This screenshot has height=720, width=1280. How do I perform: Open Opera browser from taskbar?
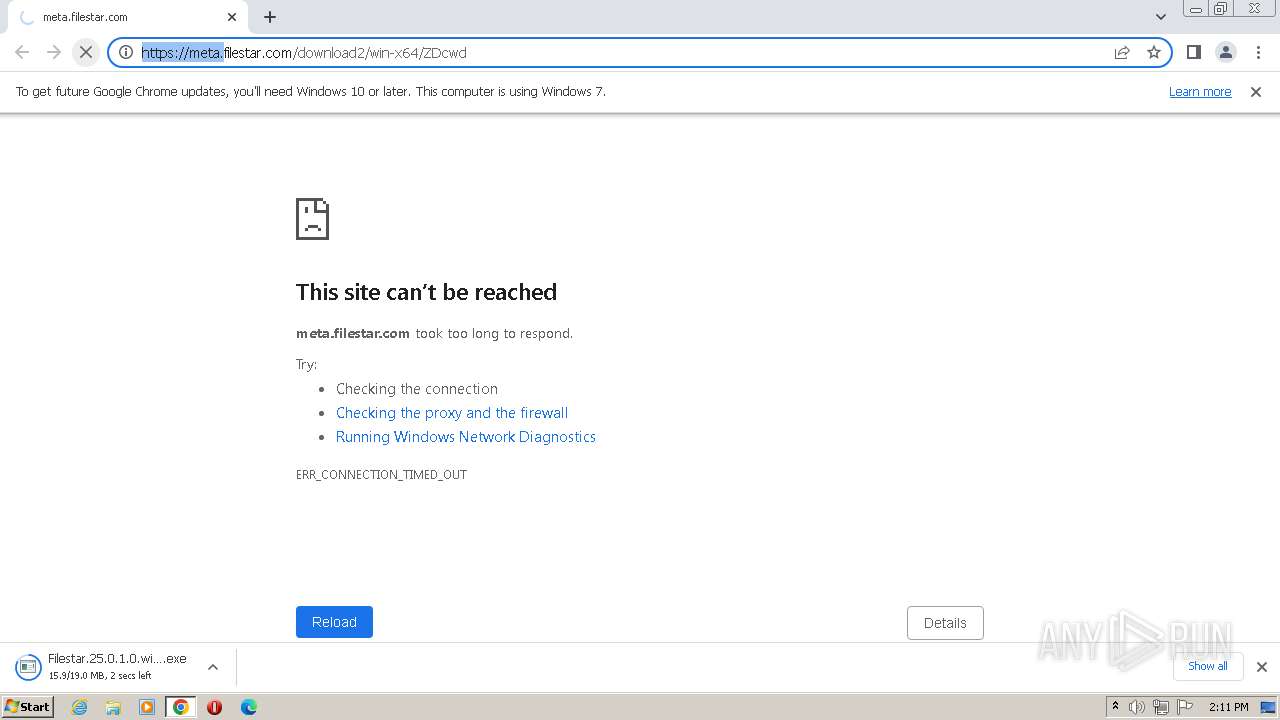coord(214,707)
